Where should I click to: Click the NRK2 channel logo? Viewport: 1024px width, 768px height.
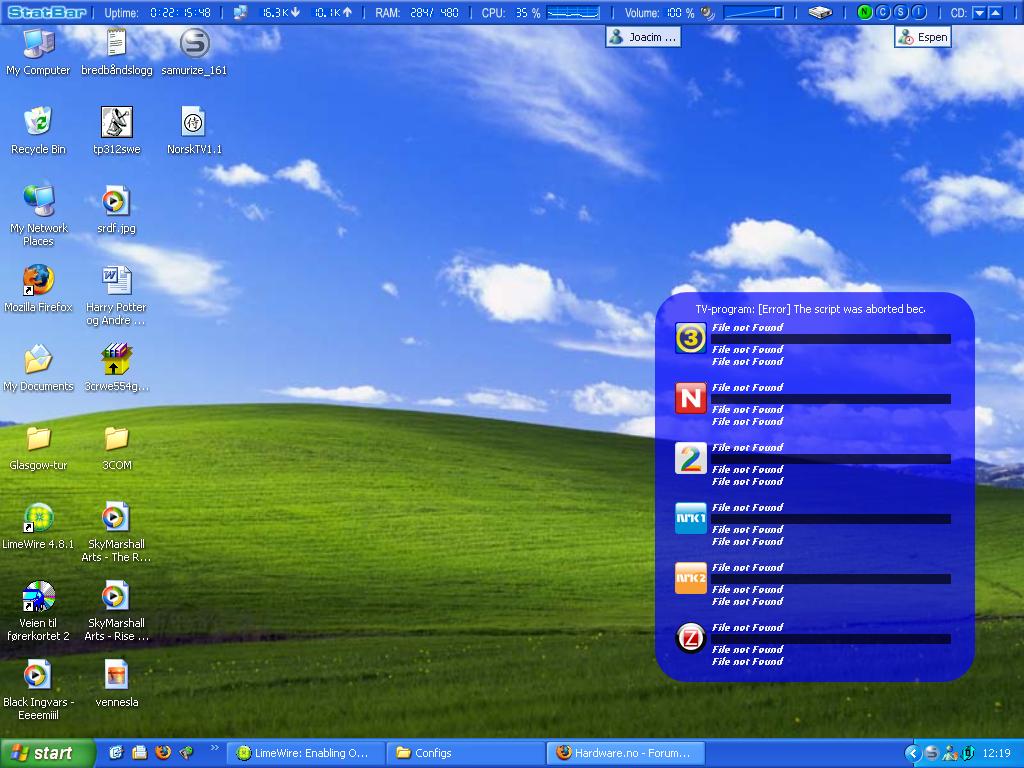click(690, 578)
